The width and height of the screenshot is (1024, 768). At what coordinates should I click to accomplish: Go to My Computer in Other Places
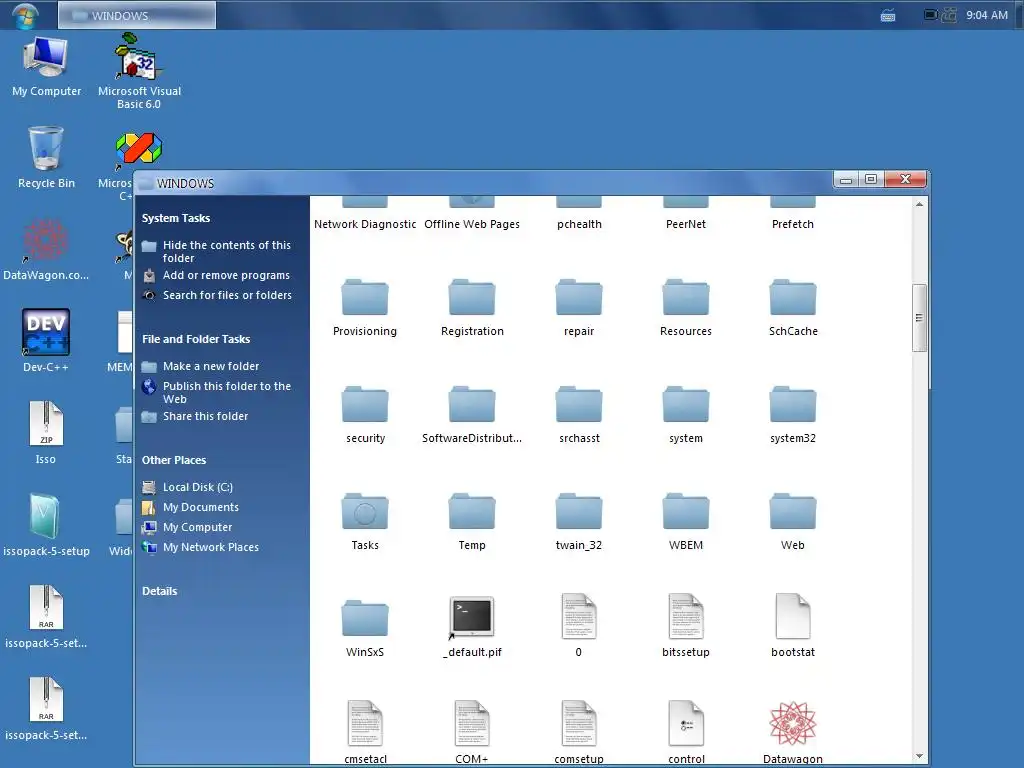pyautogui.click(x=197, y=527)
